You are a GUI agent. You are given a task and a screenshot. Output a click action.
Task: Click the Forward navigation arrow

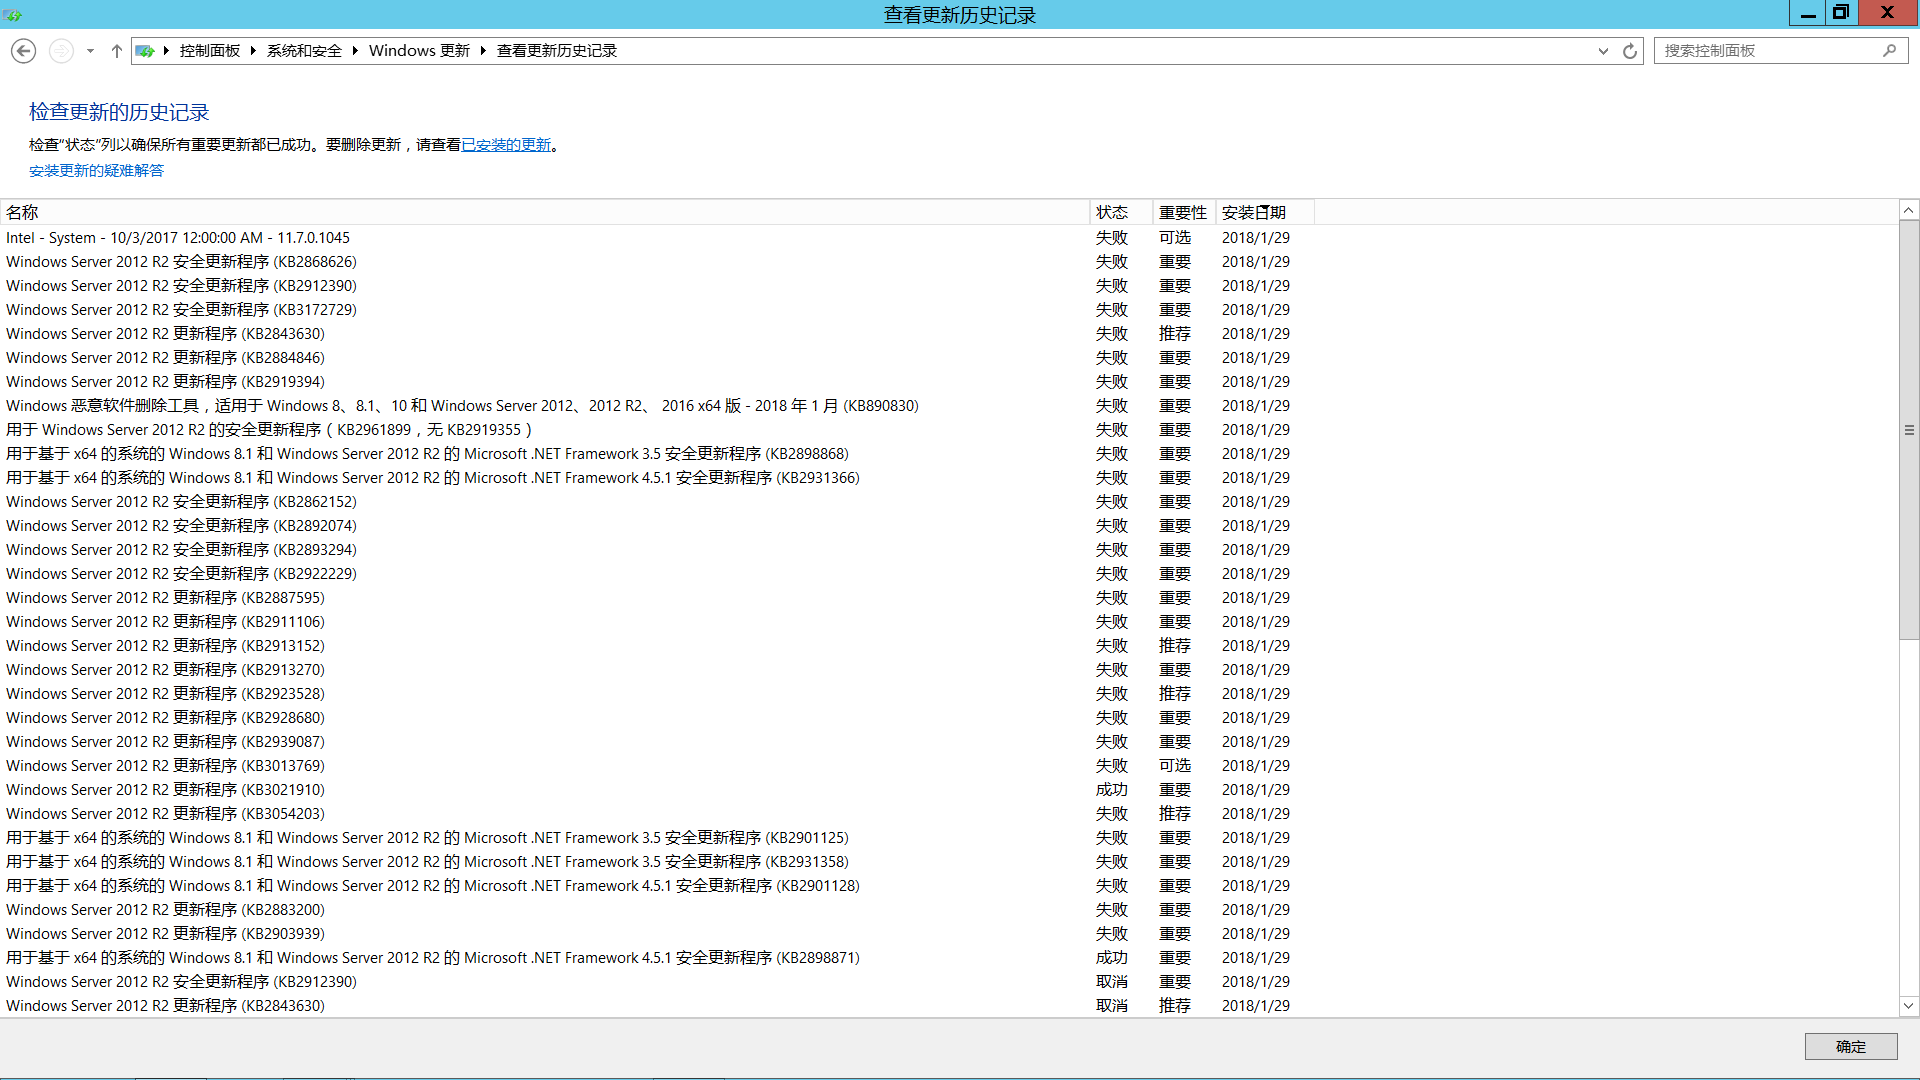(61, 51)
